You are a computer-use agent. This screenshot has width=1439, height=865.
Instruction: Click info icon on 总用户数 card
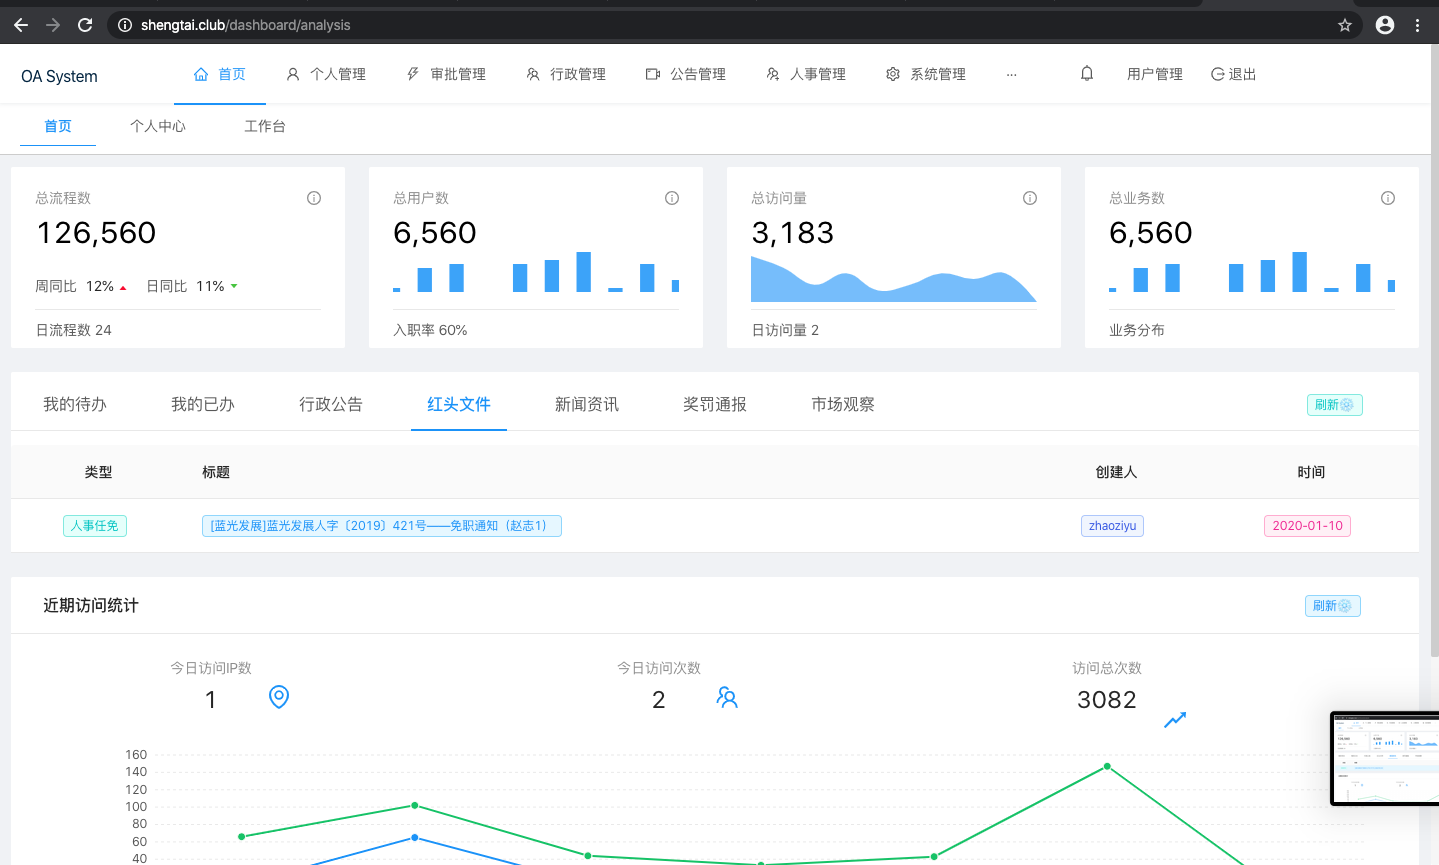pyautogui.click(x=672, y=198)
